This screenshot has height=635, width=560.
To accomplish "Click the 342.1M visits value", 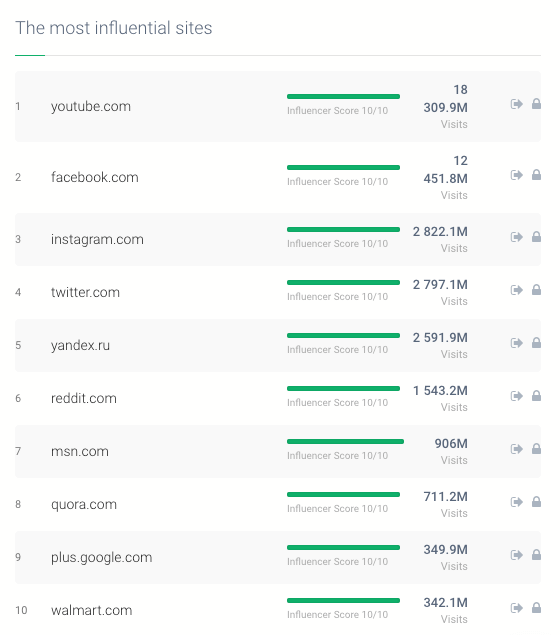I will [x=446, y=603].
